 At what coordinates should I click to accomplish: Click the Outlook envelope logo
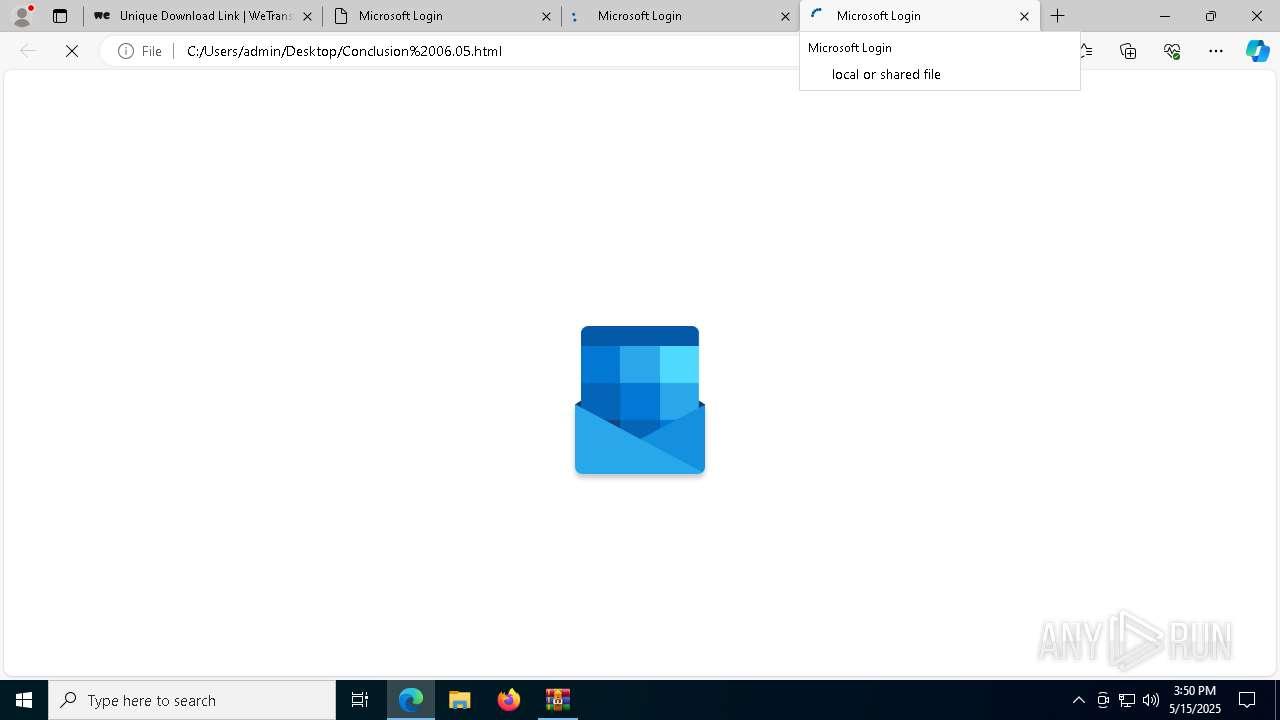640,400
